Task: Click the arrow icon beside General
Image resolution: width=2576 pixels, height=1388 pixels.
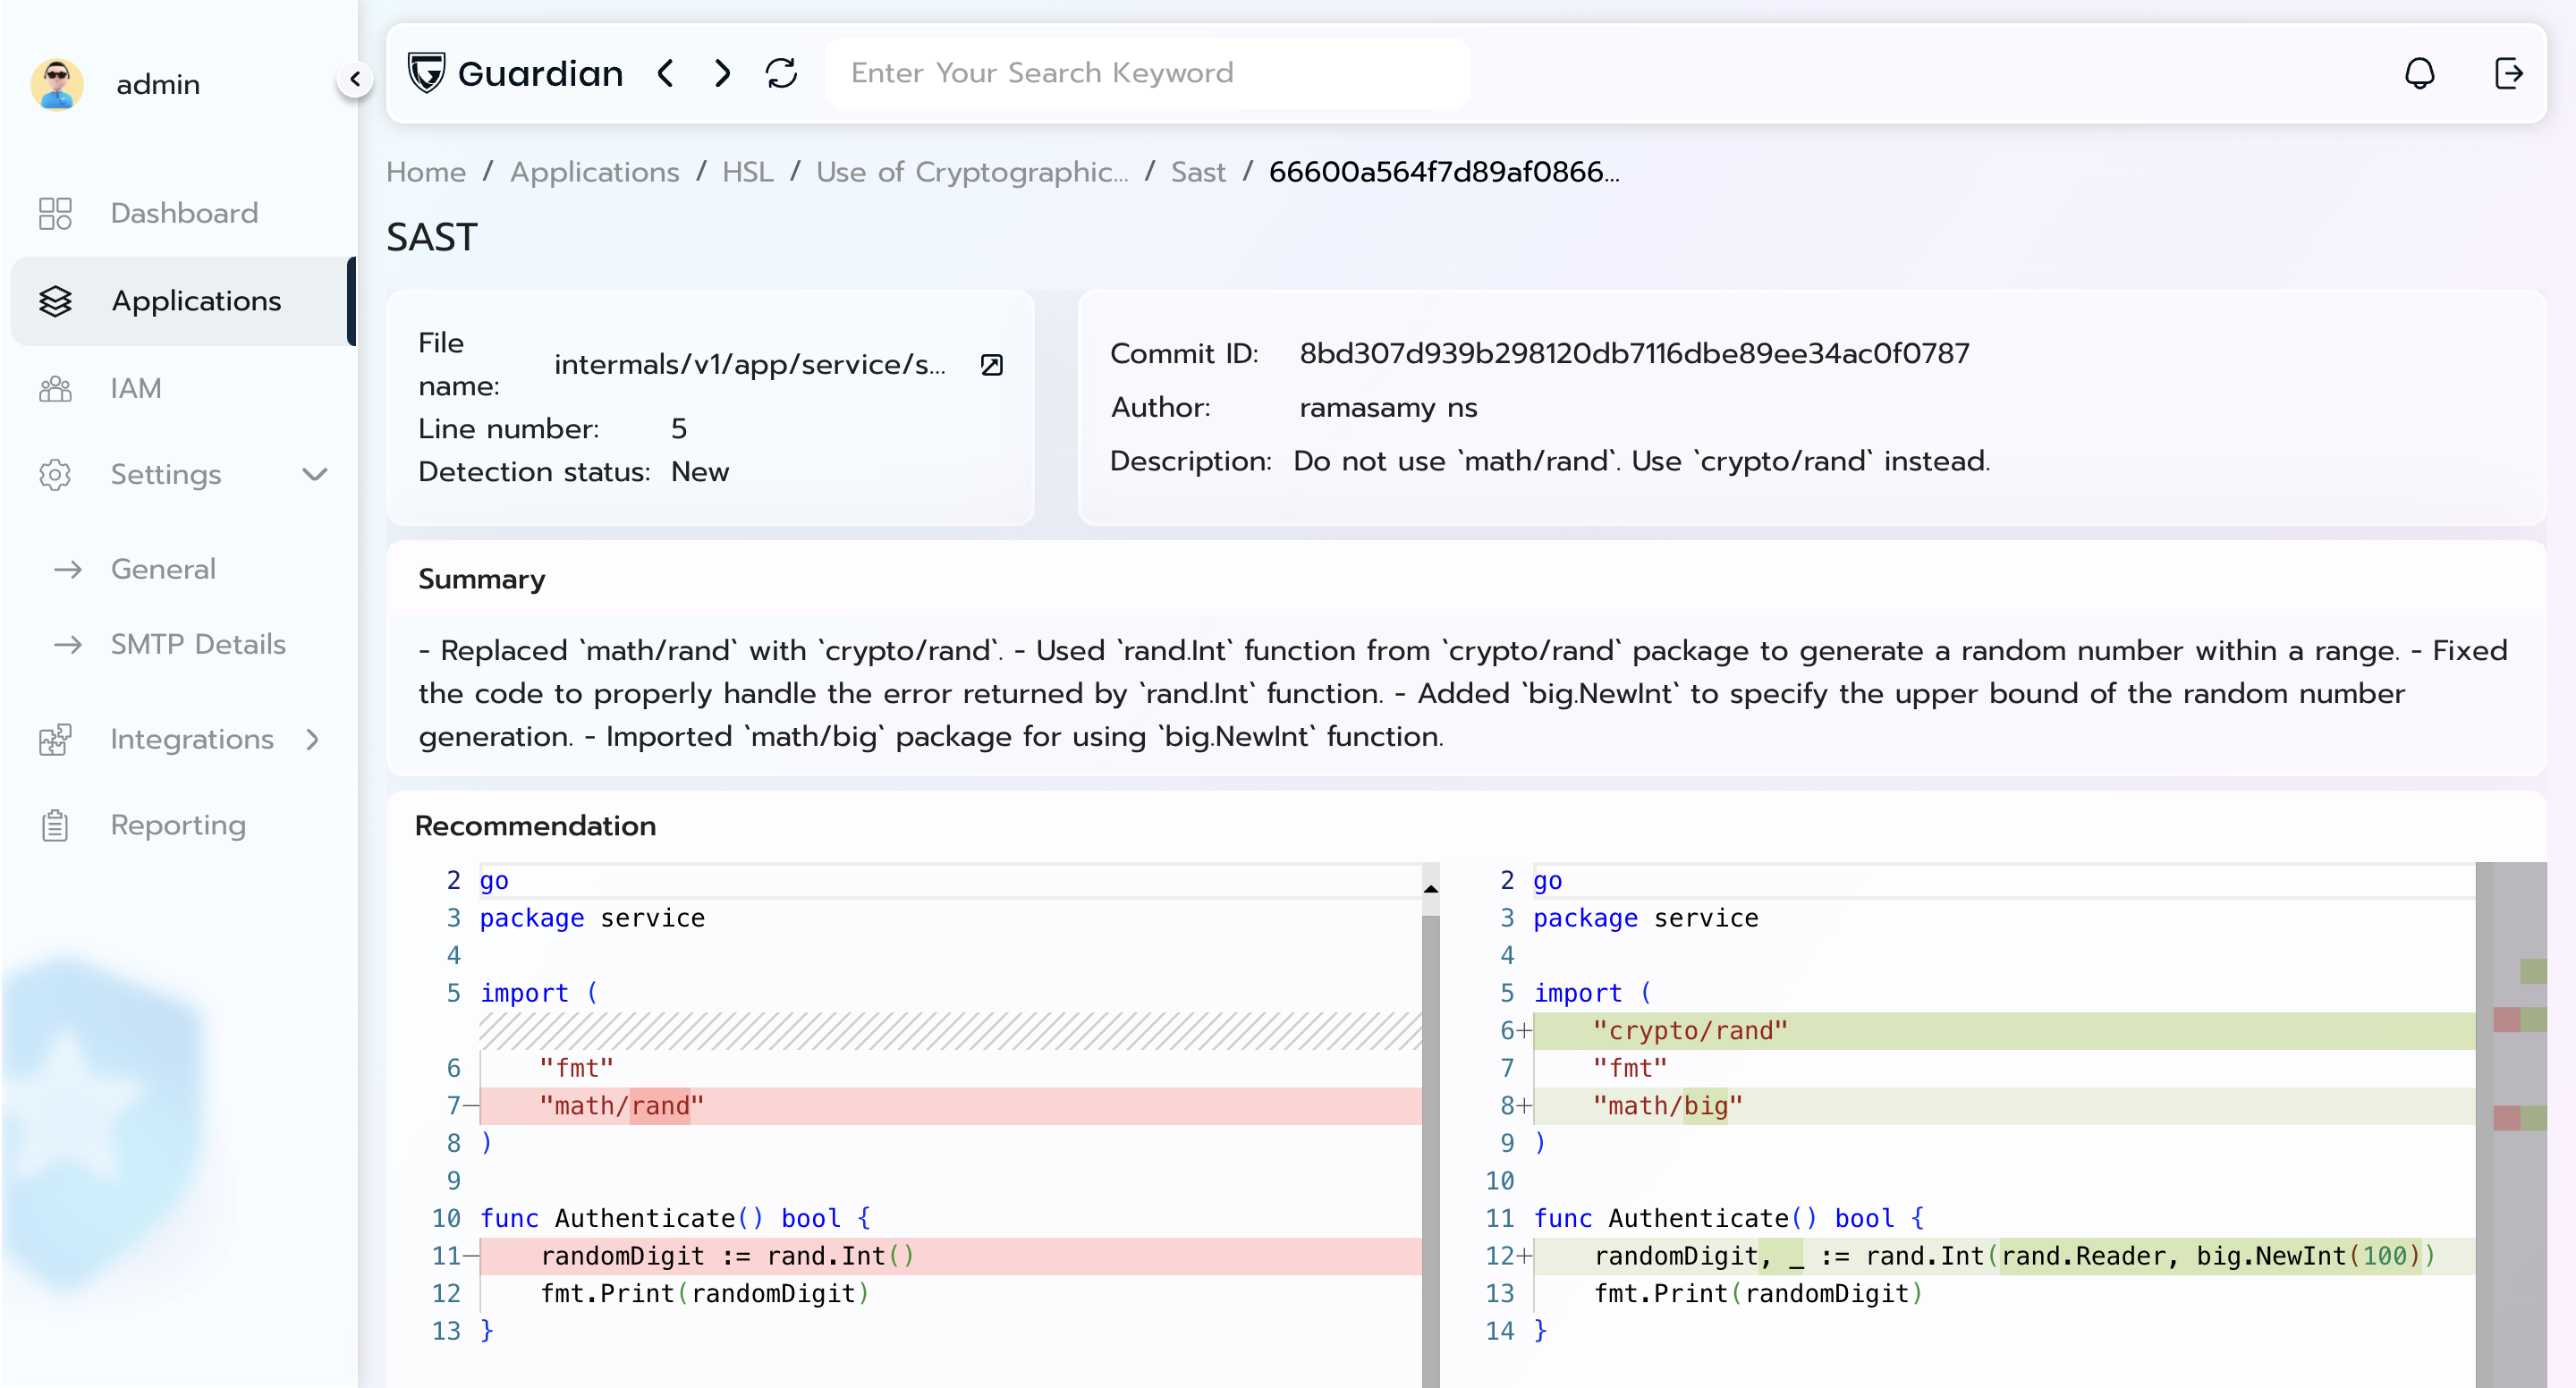Action: coord(68,570)
